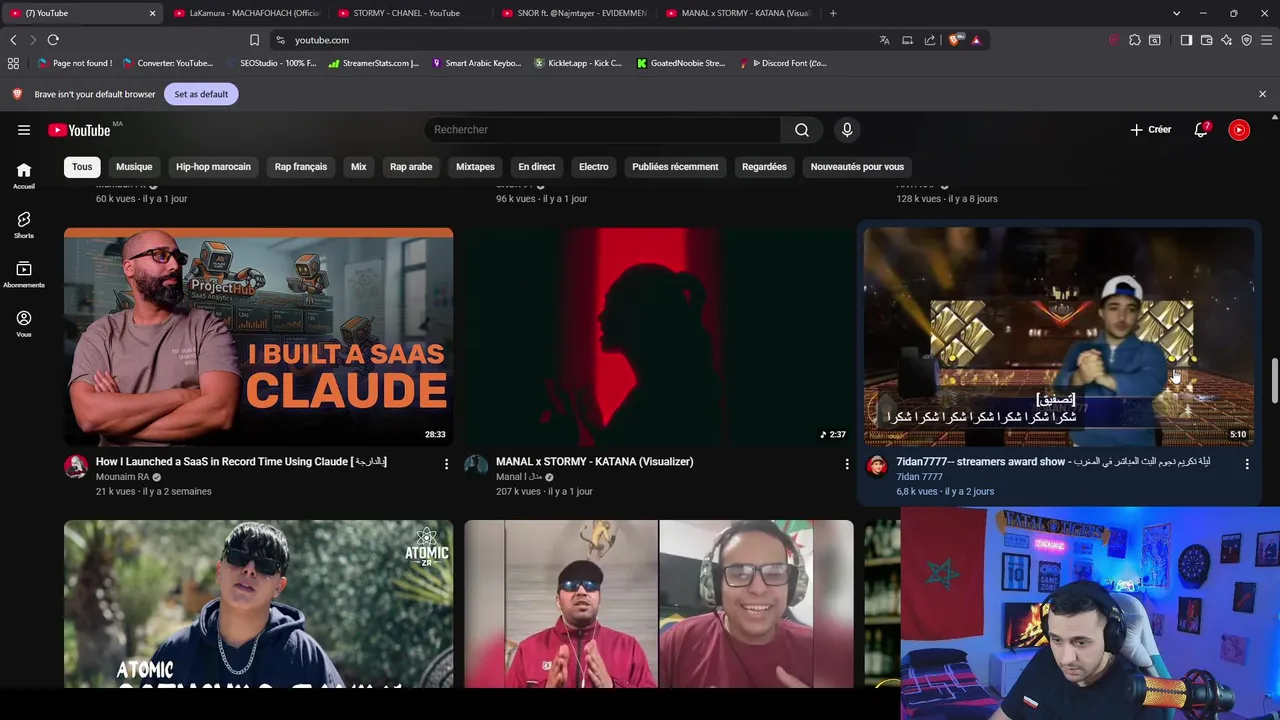Select the Electro filter chip

pyautogui.click(x=594, y=167)
